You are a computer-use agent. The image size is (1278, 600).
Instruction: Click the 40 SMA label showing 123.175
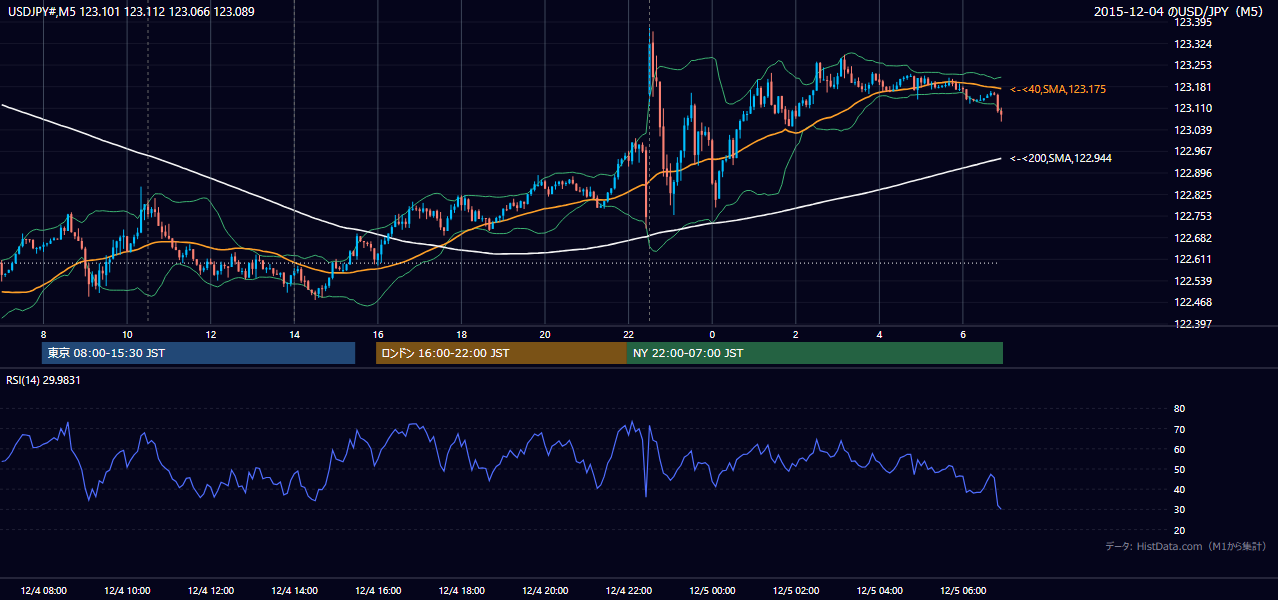tap(1058, 89)
